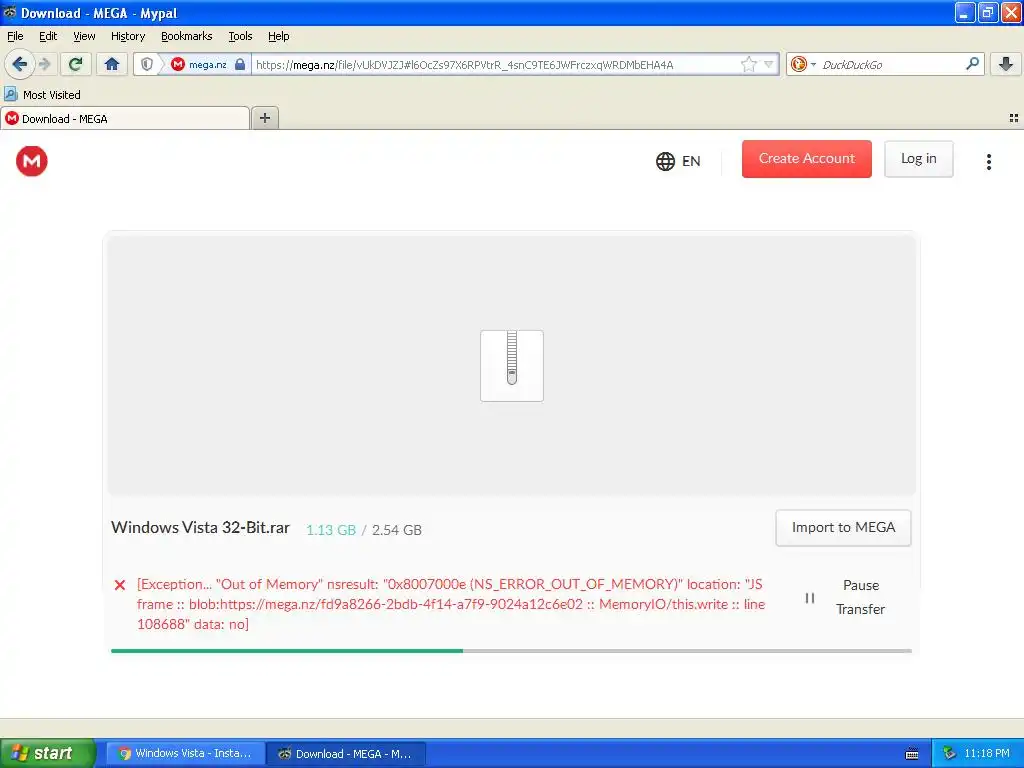Pause the transfer with the pause icon

pos(810,598)
